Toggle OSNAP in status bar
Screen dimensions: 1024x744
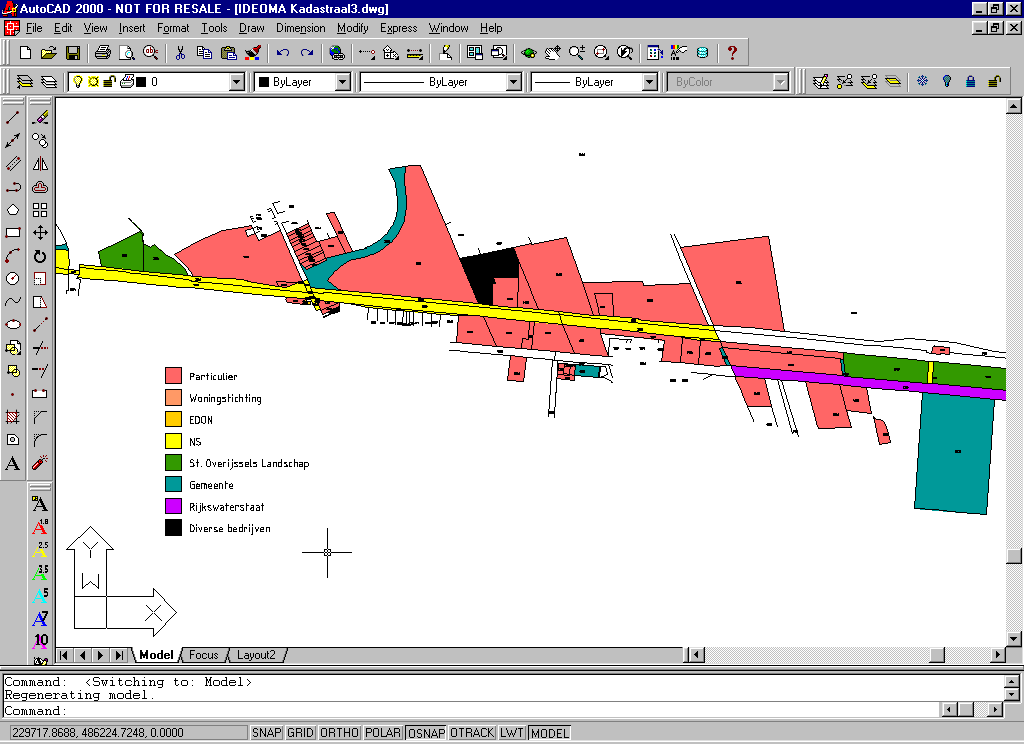click(x=426, y=733)
